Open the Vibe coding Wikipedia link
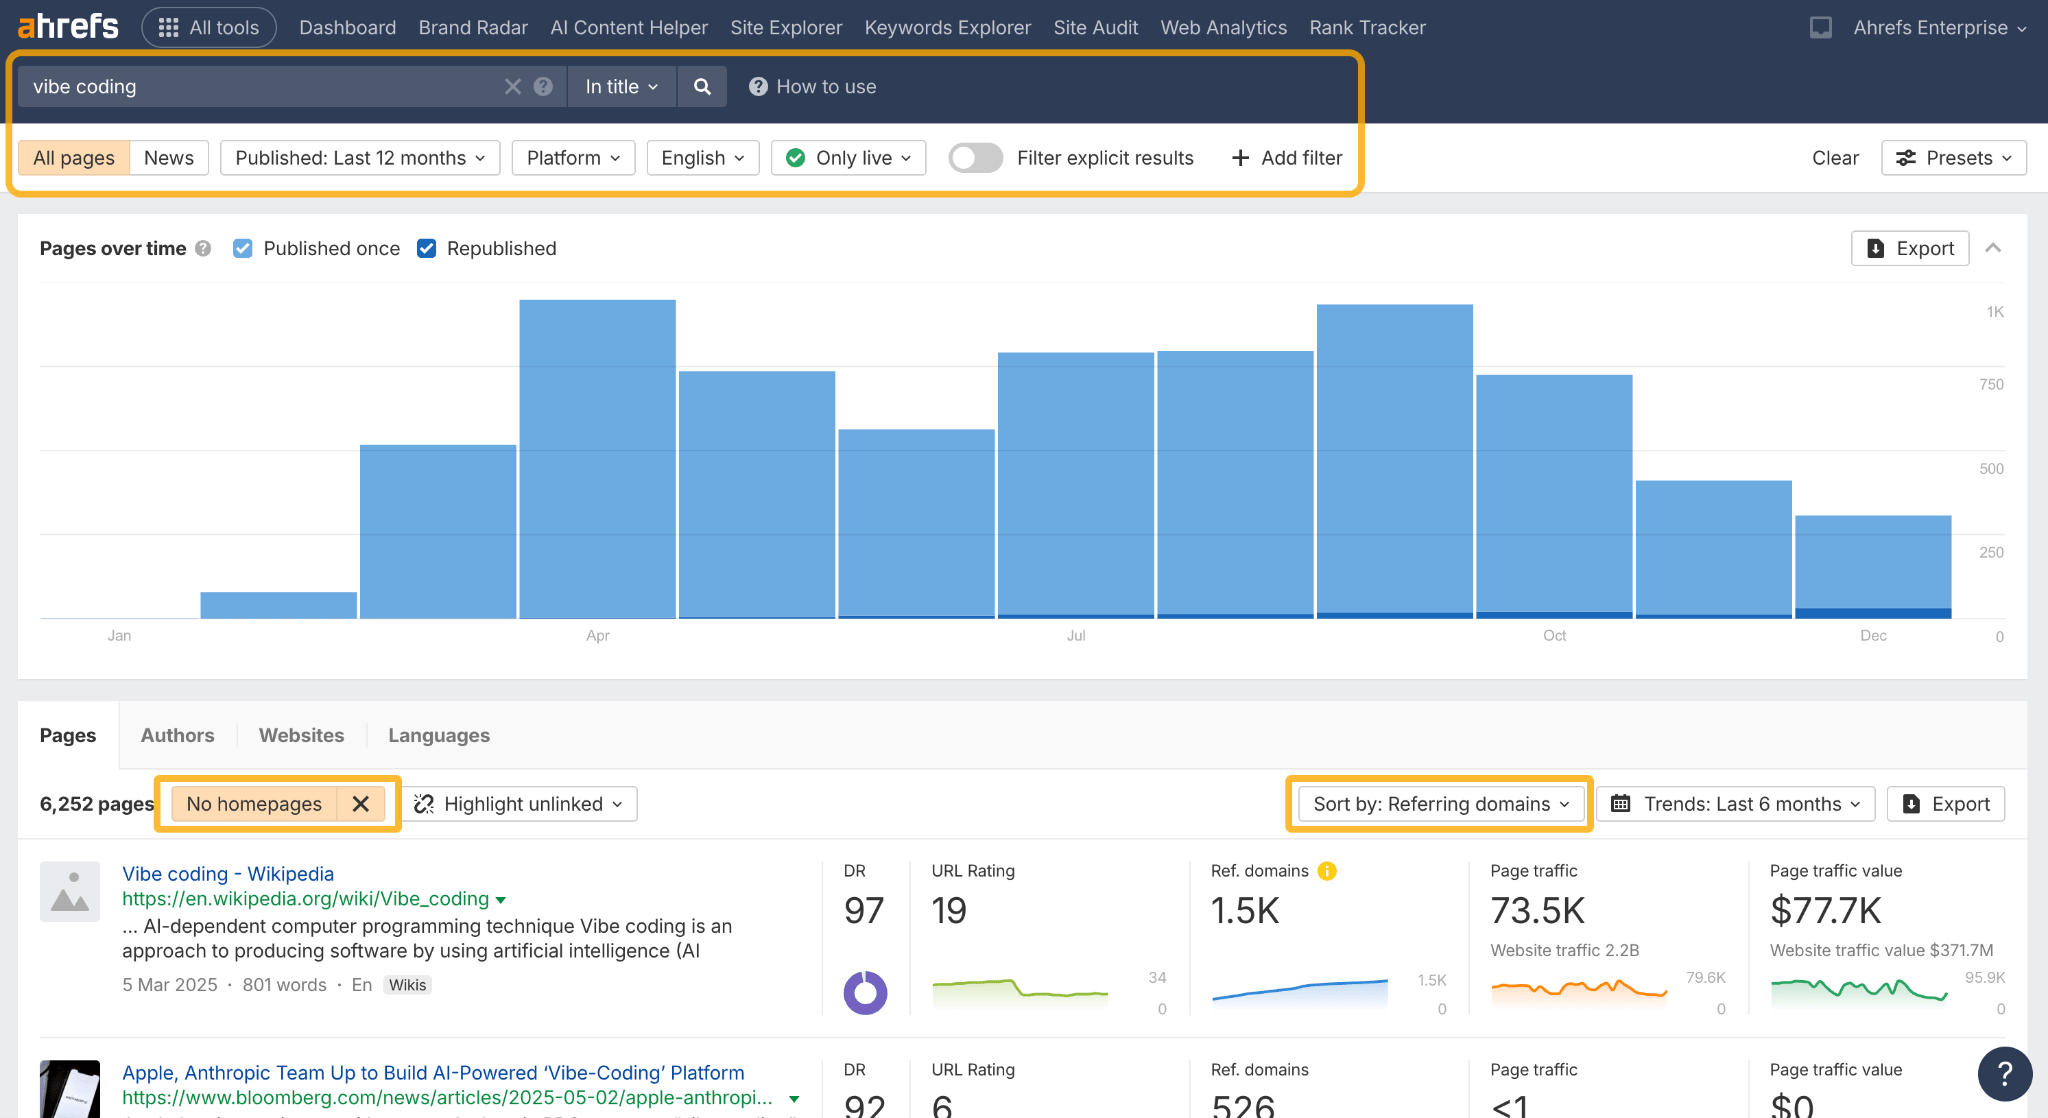Viewport: 2048px width, 1118px height. point(228,873)
